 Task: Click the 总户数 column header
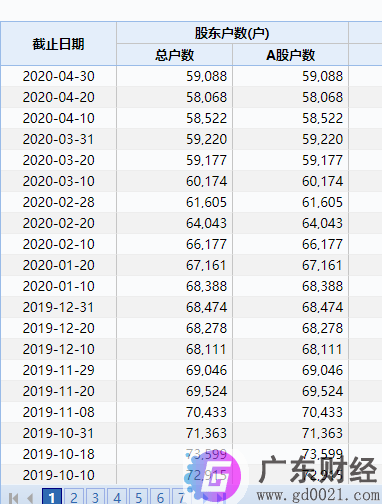(x=174, y=55)
